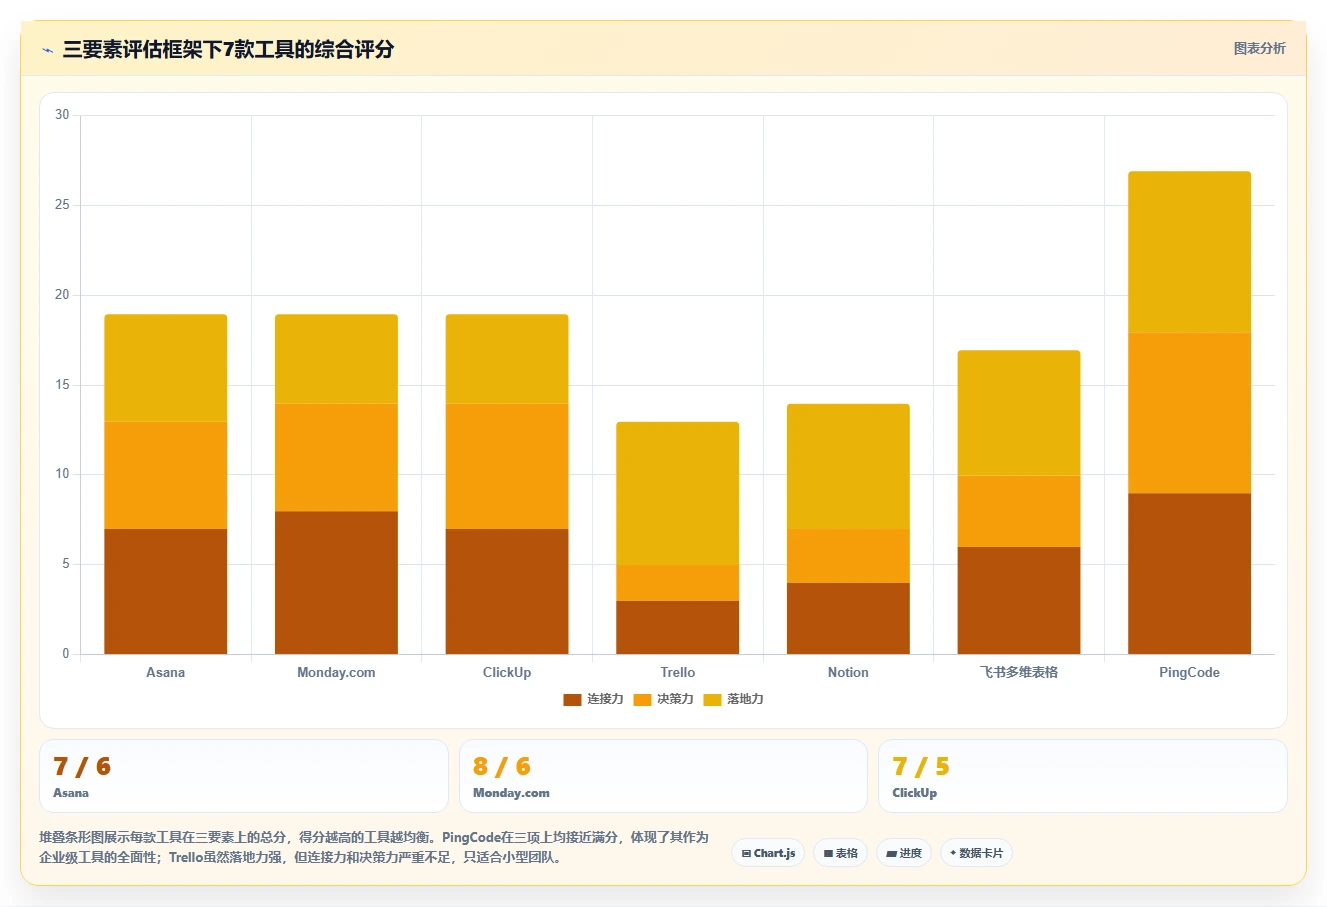The image size is (1327, 907).
Task: Click the PingCode x-axis label
Action: tap(1189, 672)
